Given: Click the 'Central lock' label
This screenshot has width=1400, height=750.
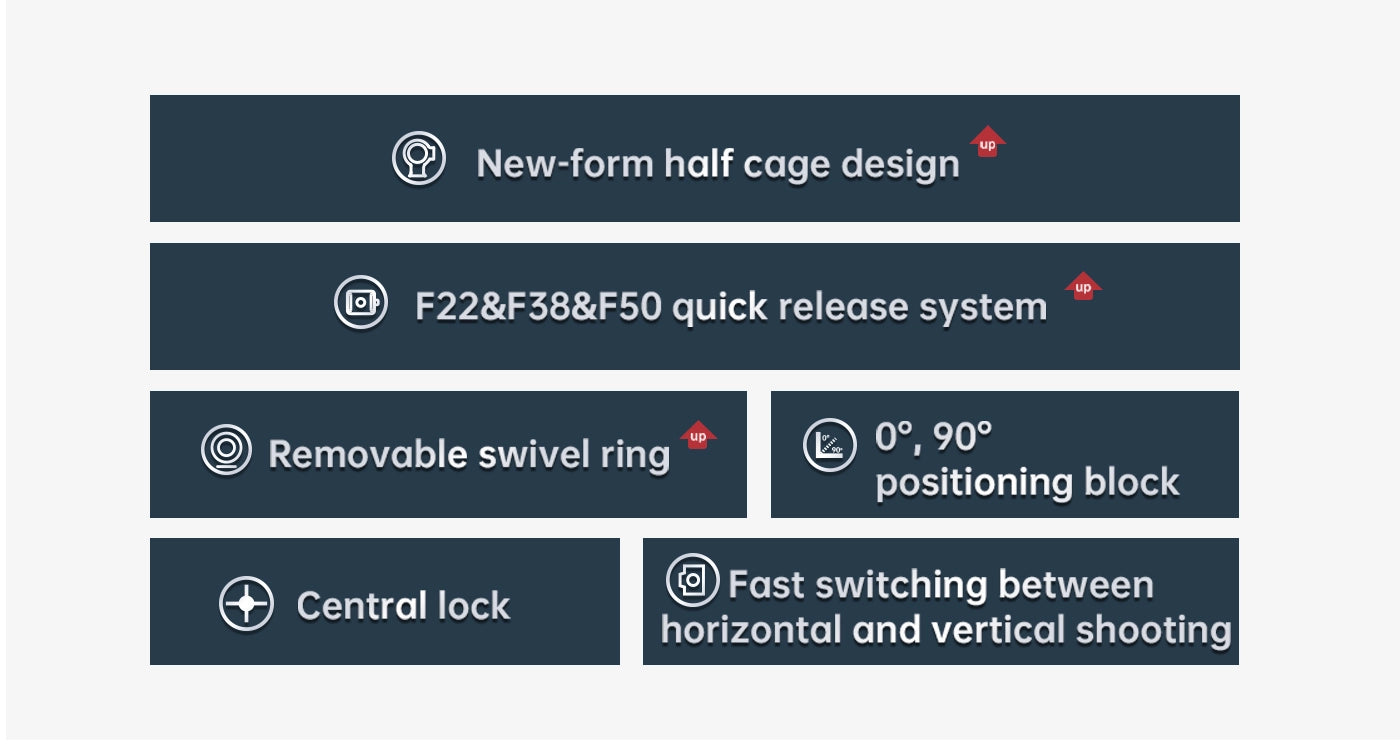Looking at the screenshot, I should [x=404, y=606].
